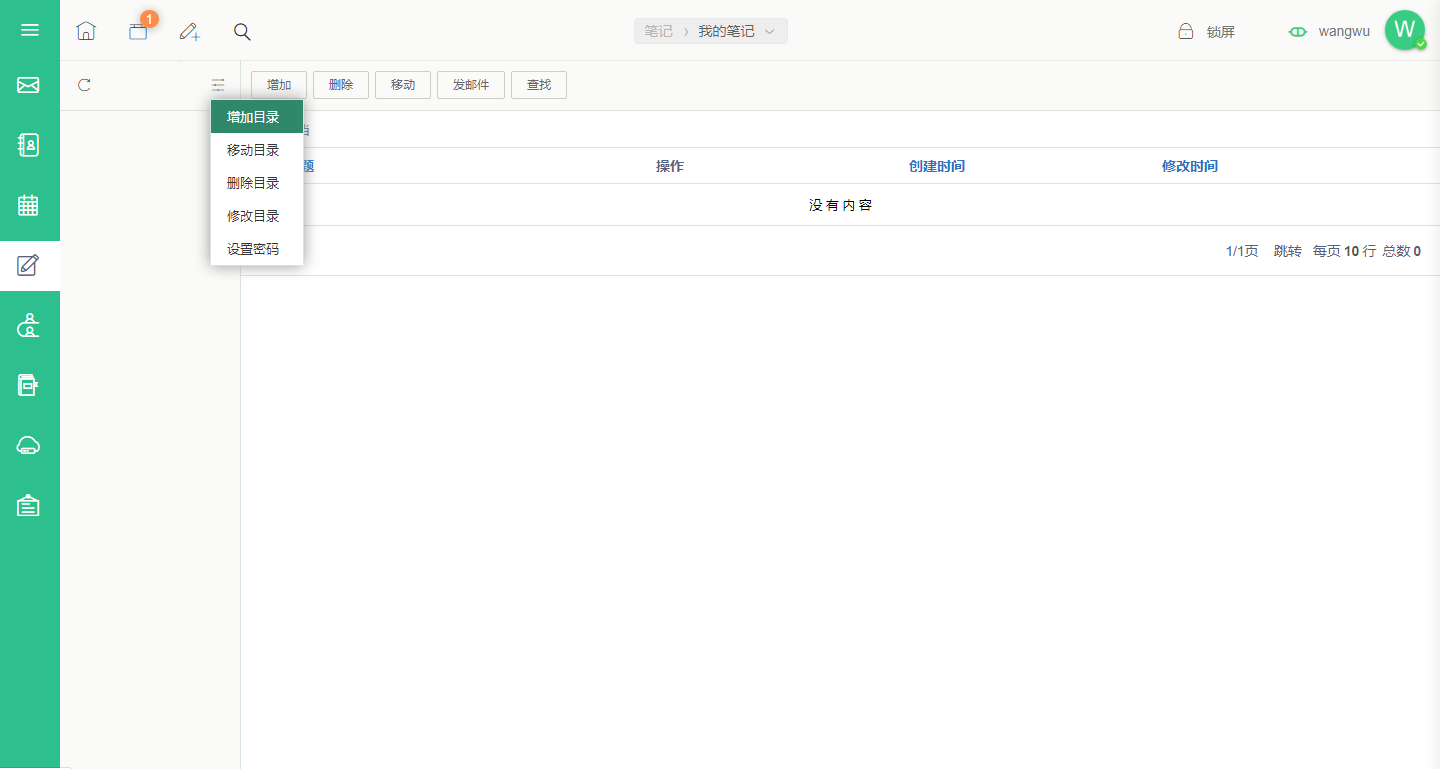Open the W user avatar menu
1440x769 pixels.
[x=1405, y=30]
